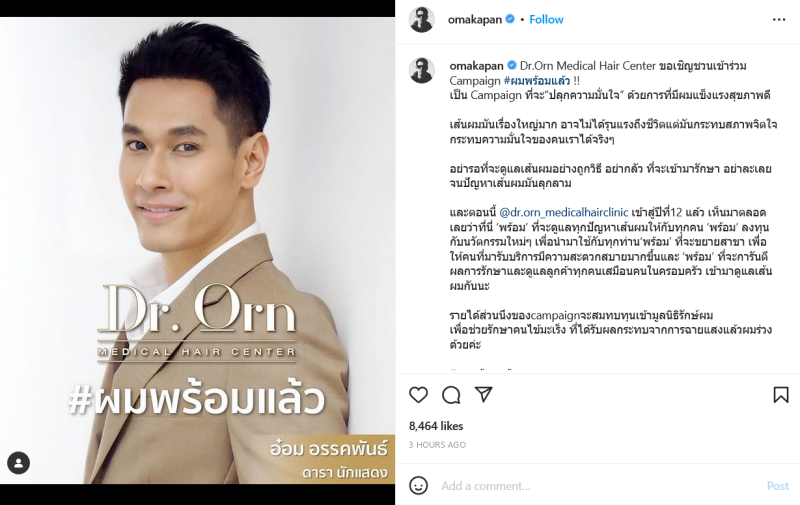The width and height of the screenshot is (800, 505).
Task: Click omakapan avatar in post header
Action: [422, 19]
